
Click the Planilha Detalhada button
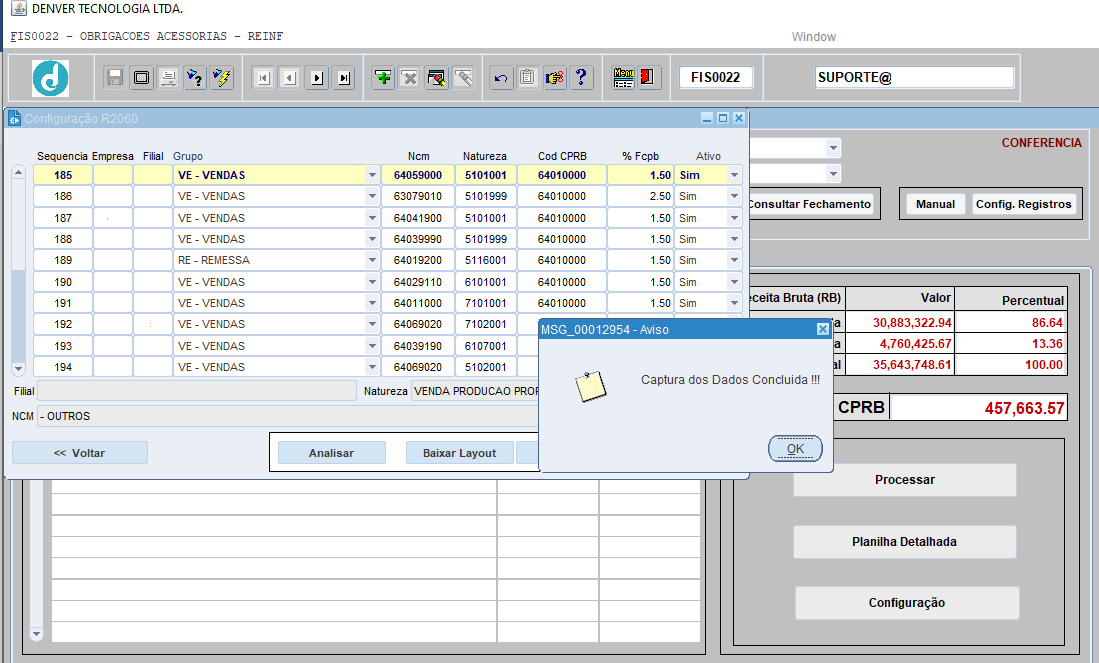point(905,542)
